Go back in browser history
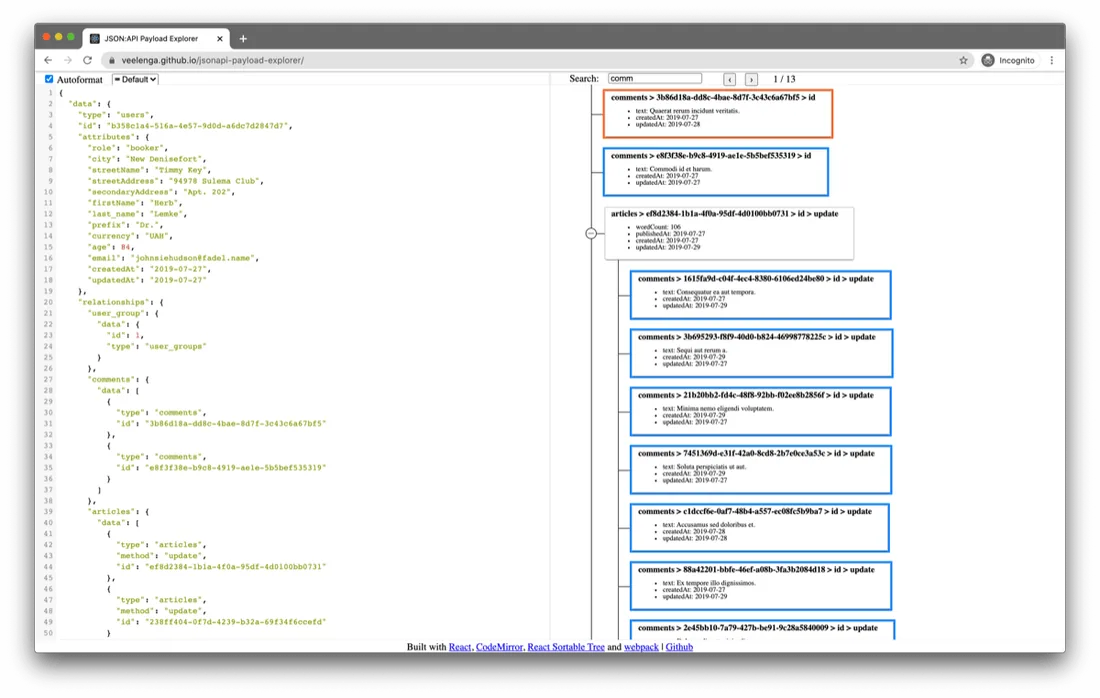Image resolution: width=1100 pixels, height=698 pixels. pos(48,60)
